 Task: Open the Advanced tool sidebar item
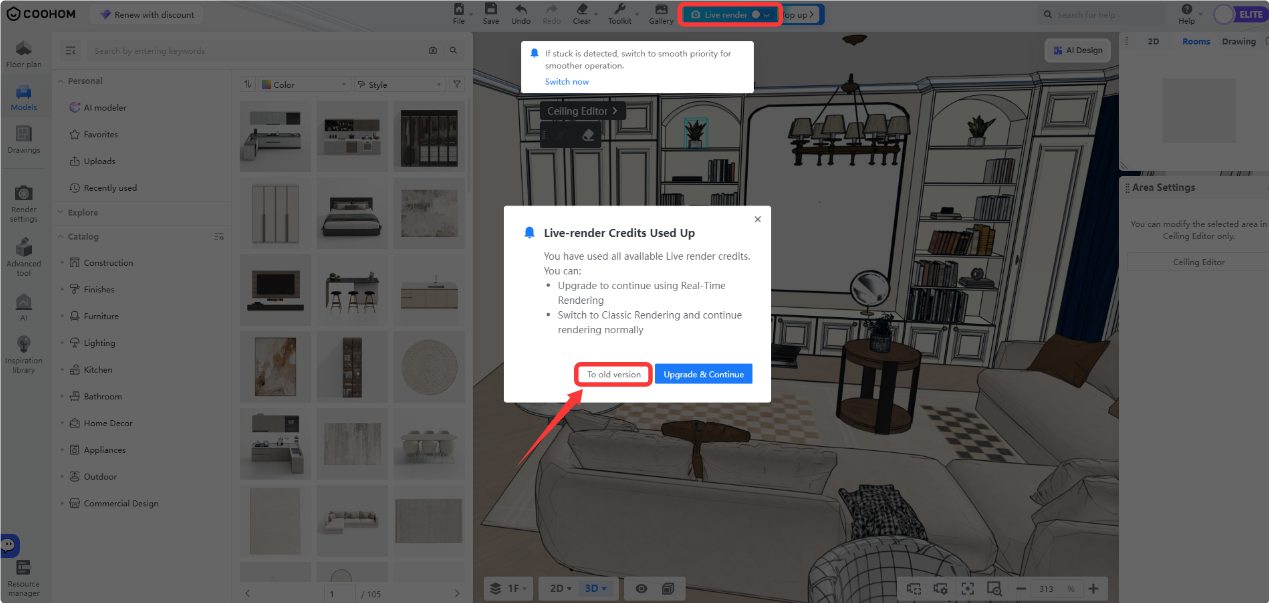click(24, 258)
